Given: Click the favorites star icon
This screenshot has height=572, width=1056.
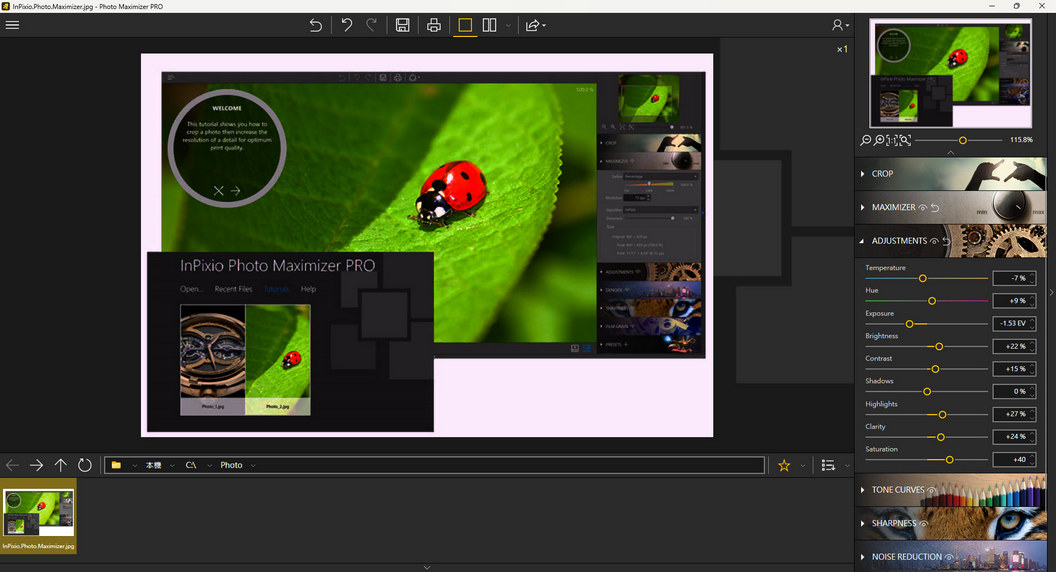Looking at the screenshot, I should [784, 465].
